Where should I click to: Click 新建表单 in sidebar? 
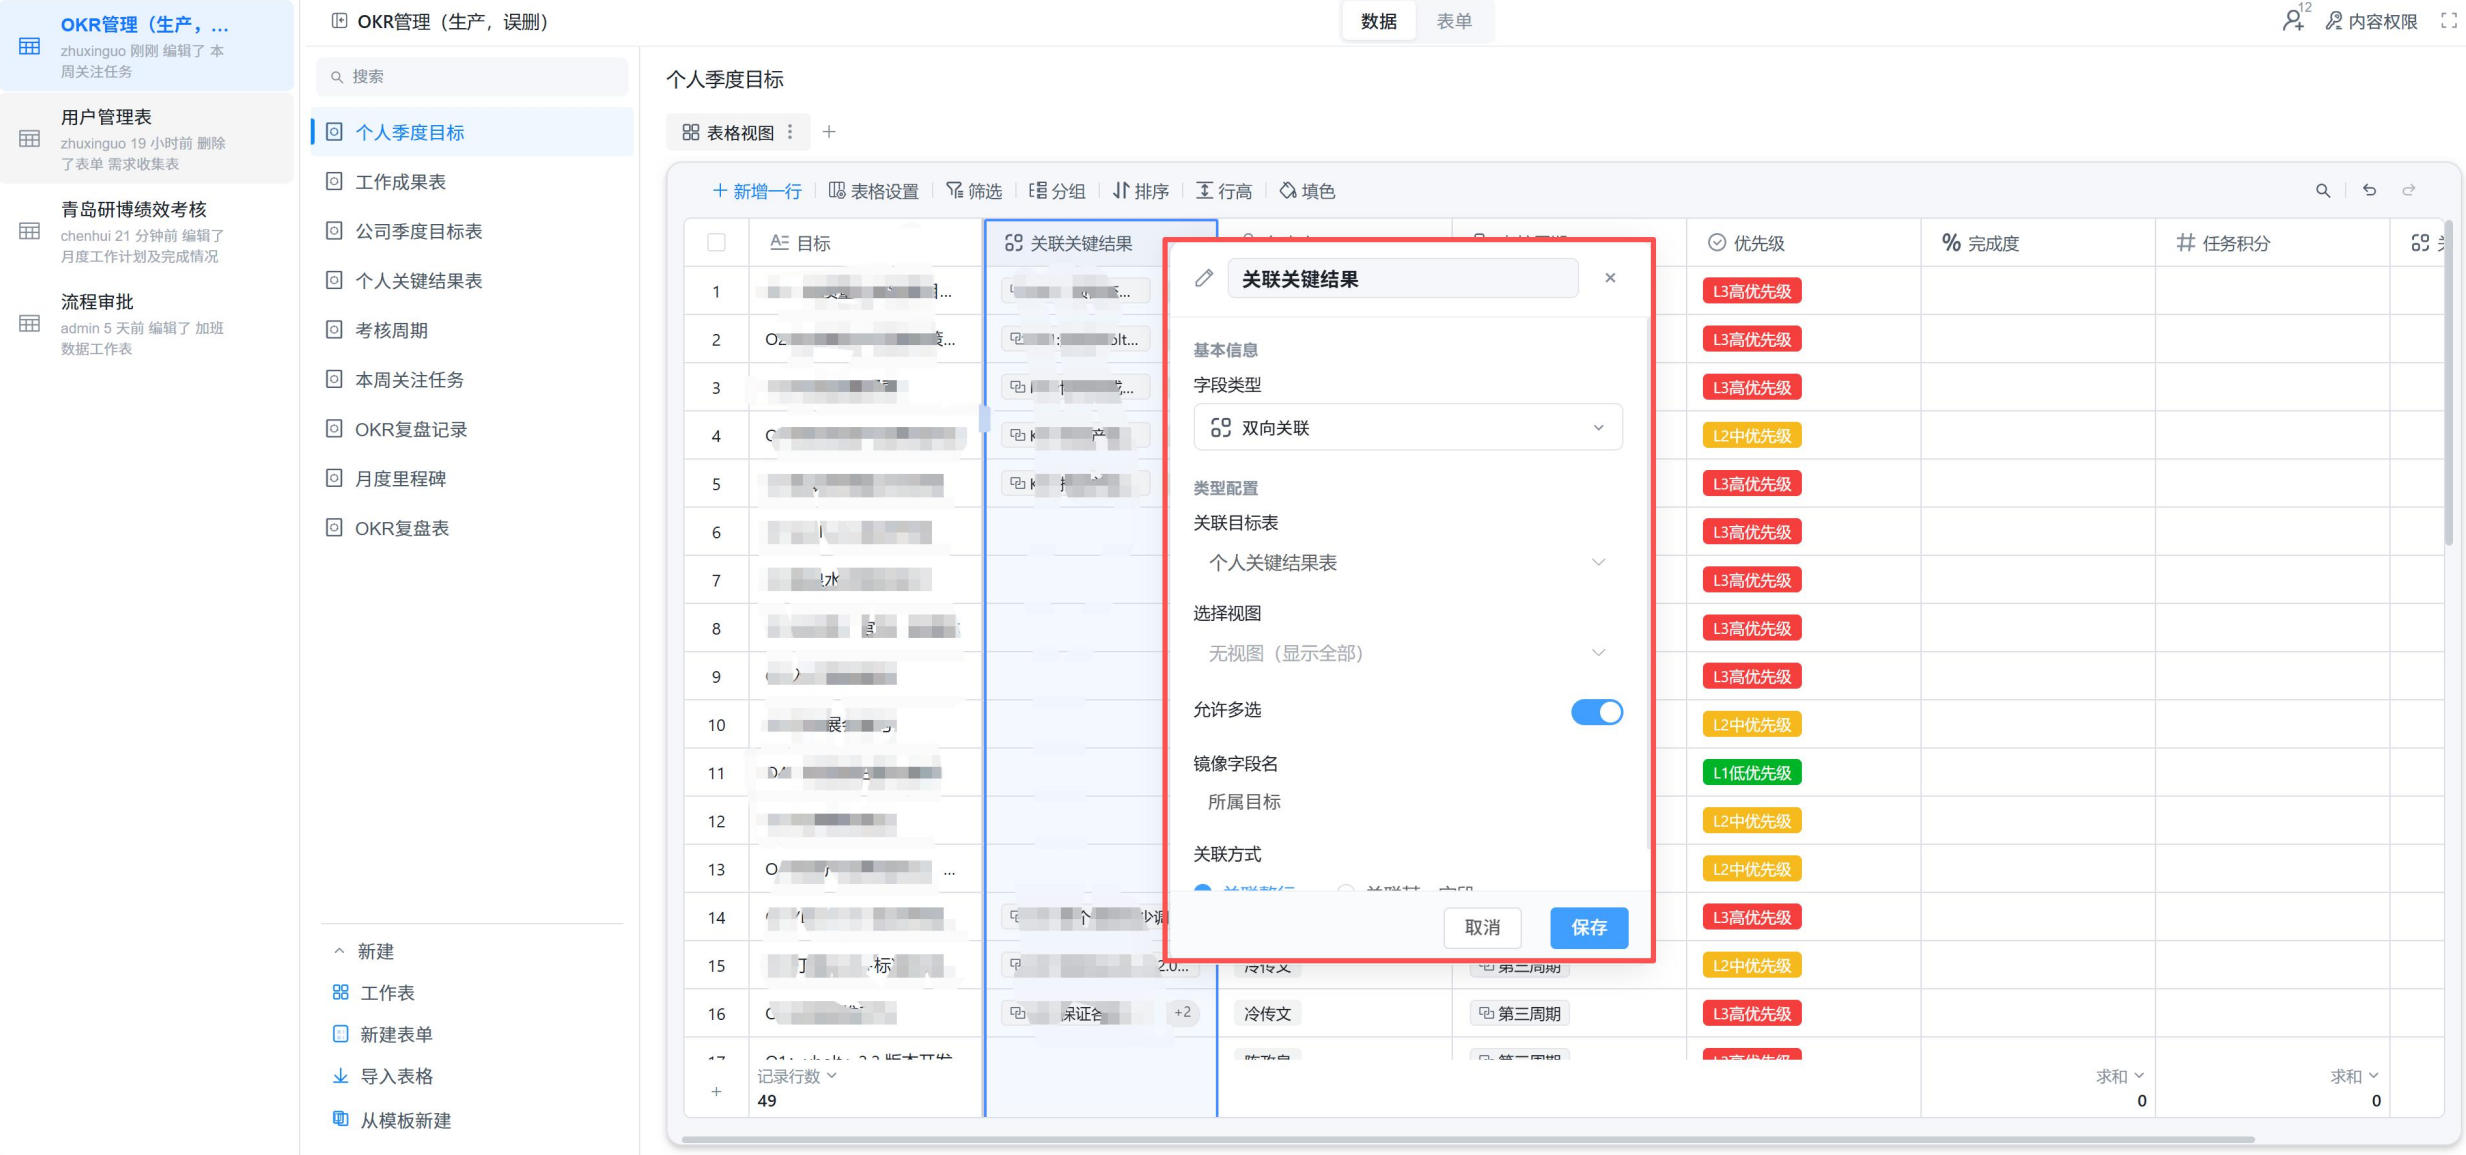[382, 1035]
